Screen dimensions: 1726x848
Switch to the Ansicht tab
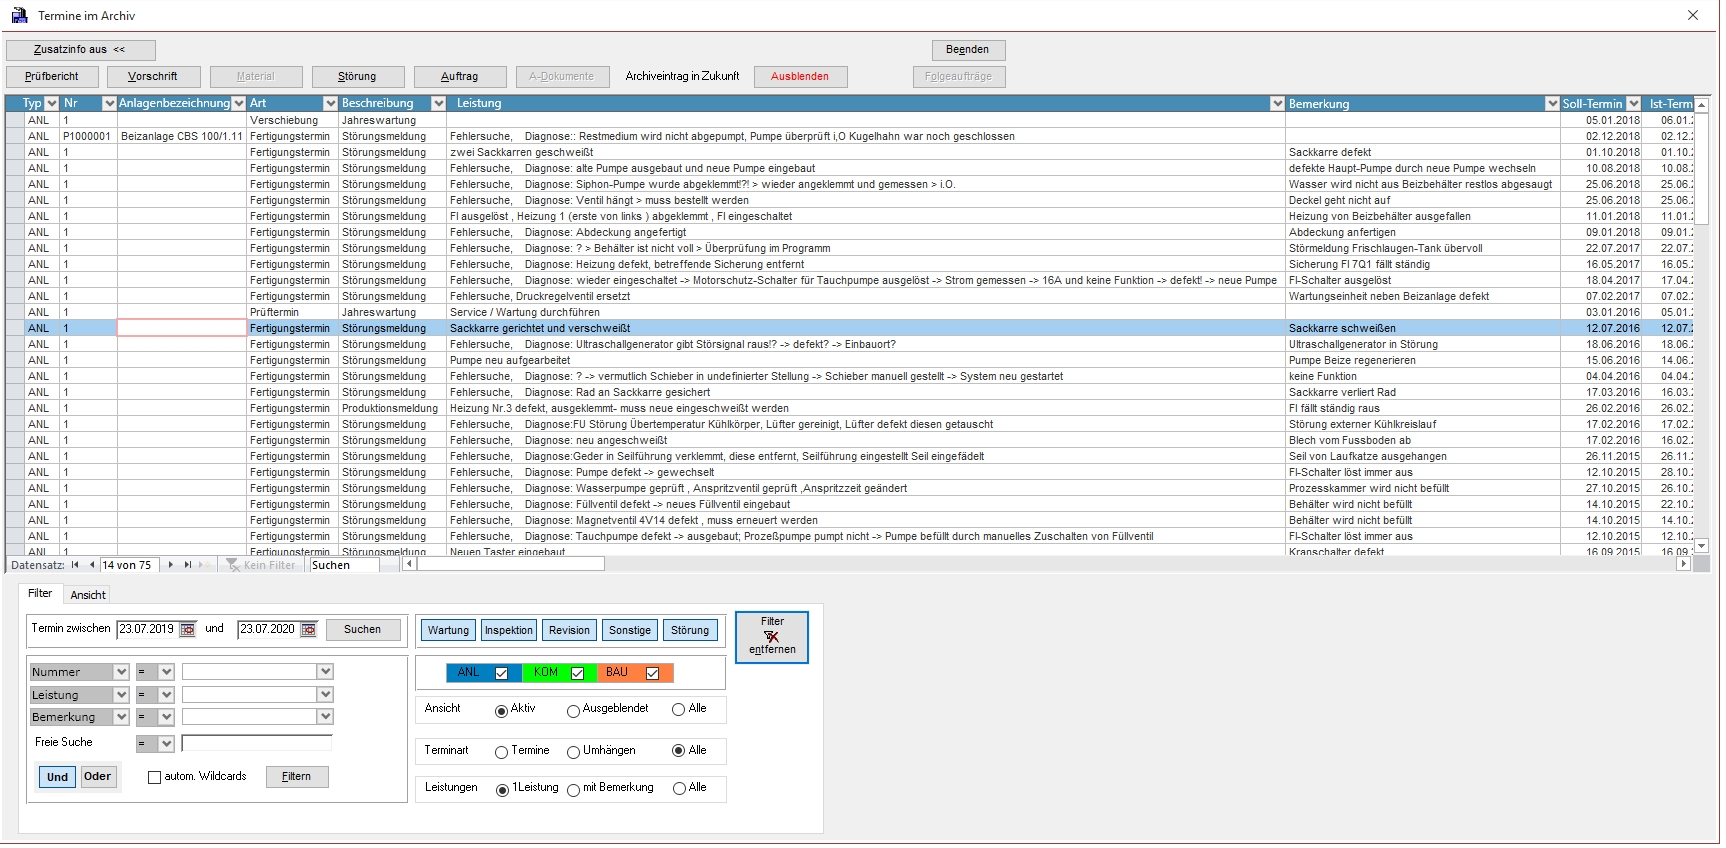click(88, 595)
